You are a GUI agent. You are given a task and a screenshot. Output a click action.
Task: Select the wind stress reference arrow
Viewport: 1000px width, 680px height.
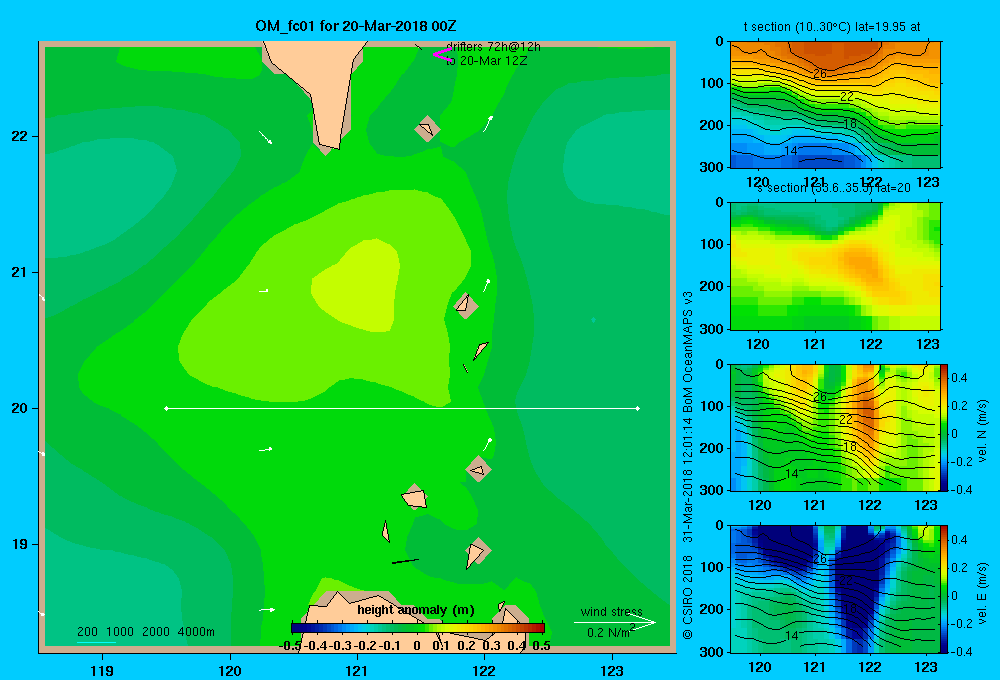615,623
